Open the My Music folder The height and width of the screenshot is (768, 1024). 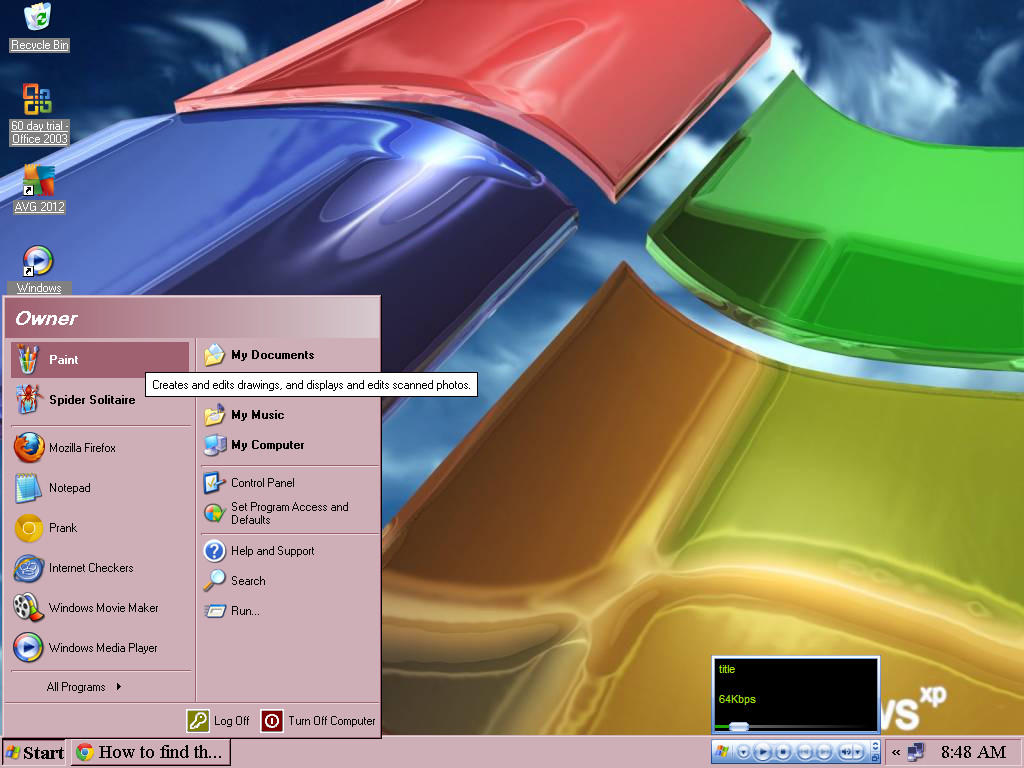(256, 415)
